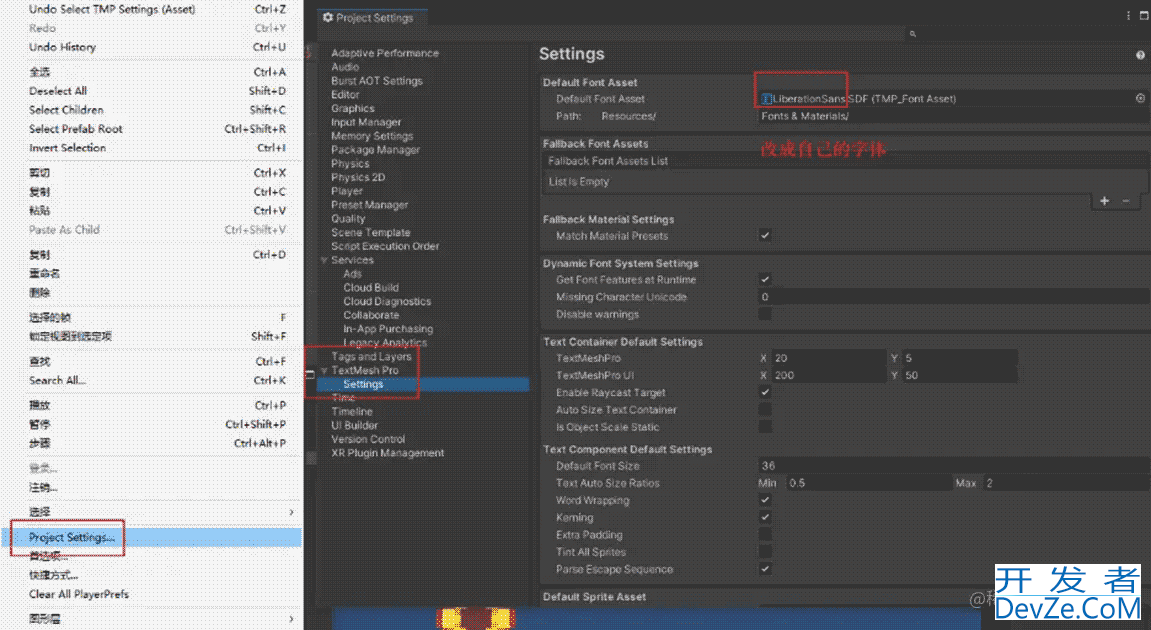Toggle Enable Raycast Target checkbox
This screenshot has width=1151, height=630.
click(x=765, y=392)
